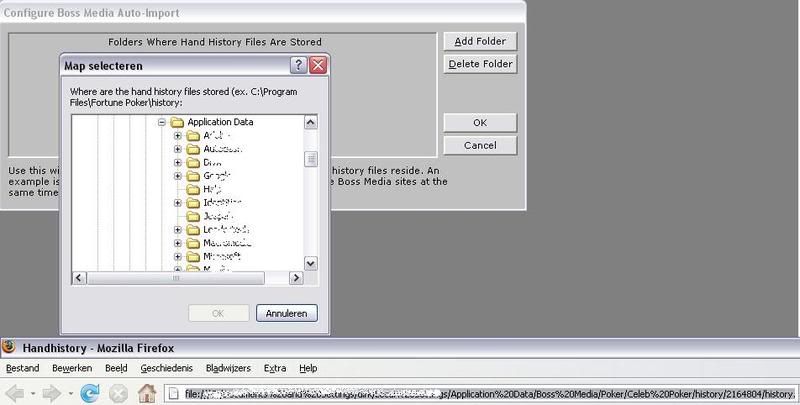
Task: Select the Application Data folder icon
Action: 177,122
